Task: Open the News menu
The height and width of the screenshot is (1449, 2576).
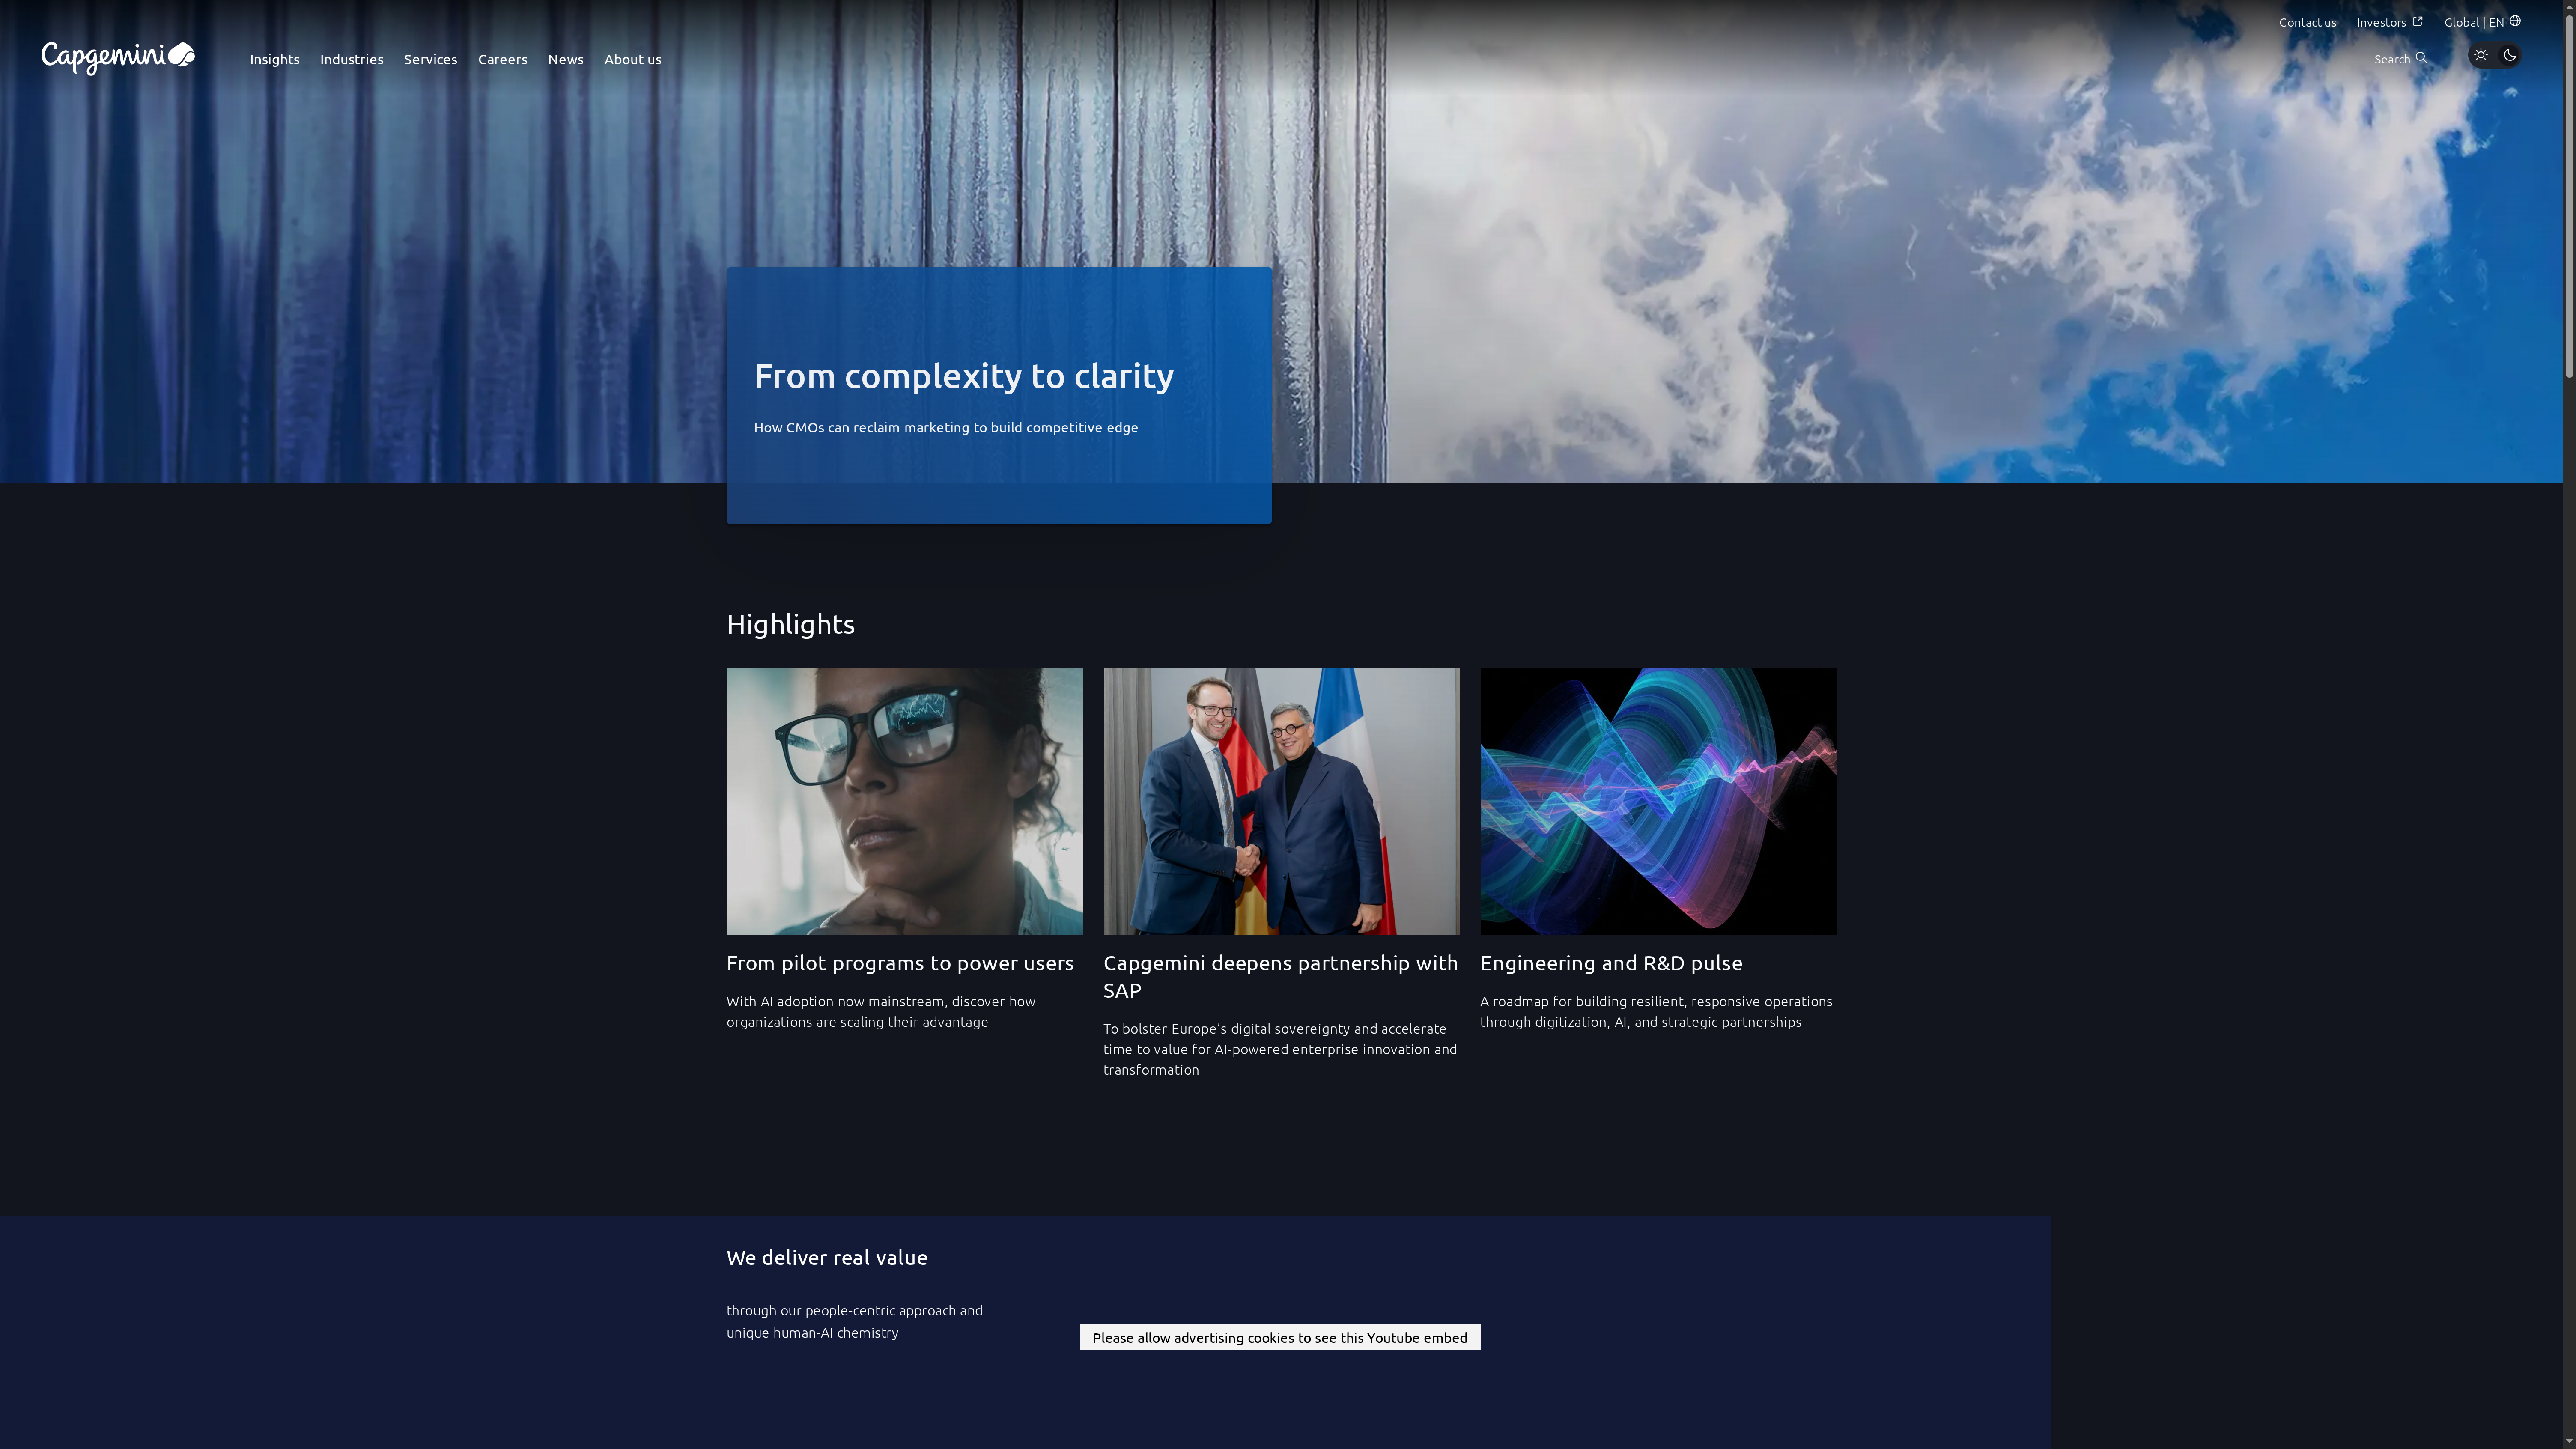Action: pos(566,59)
